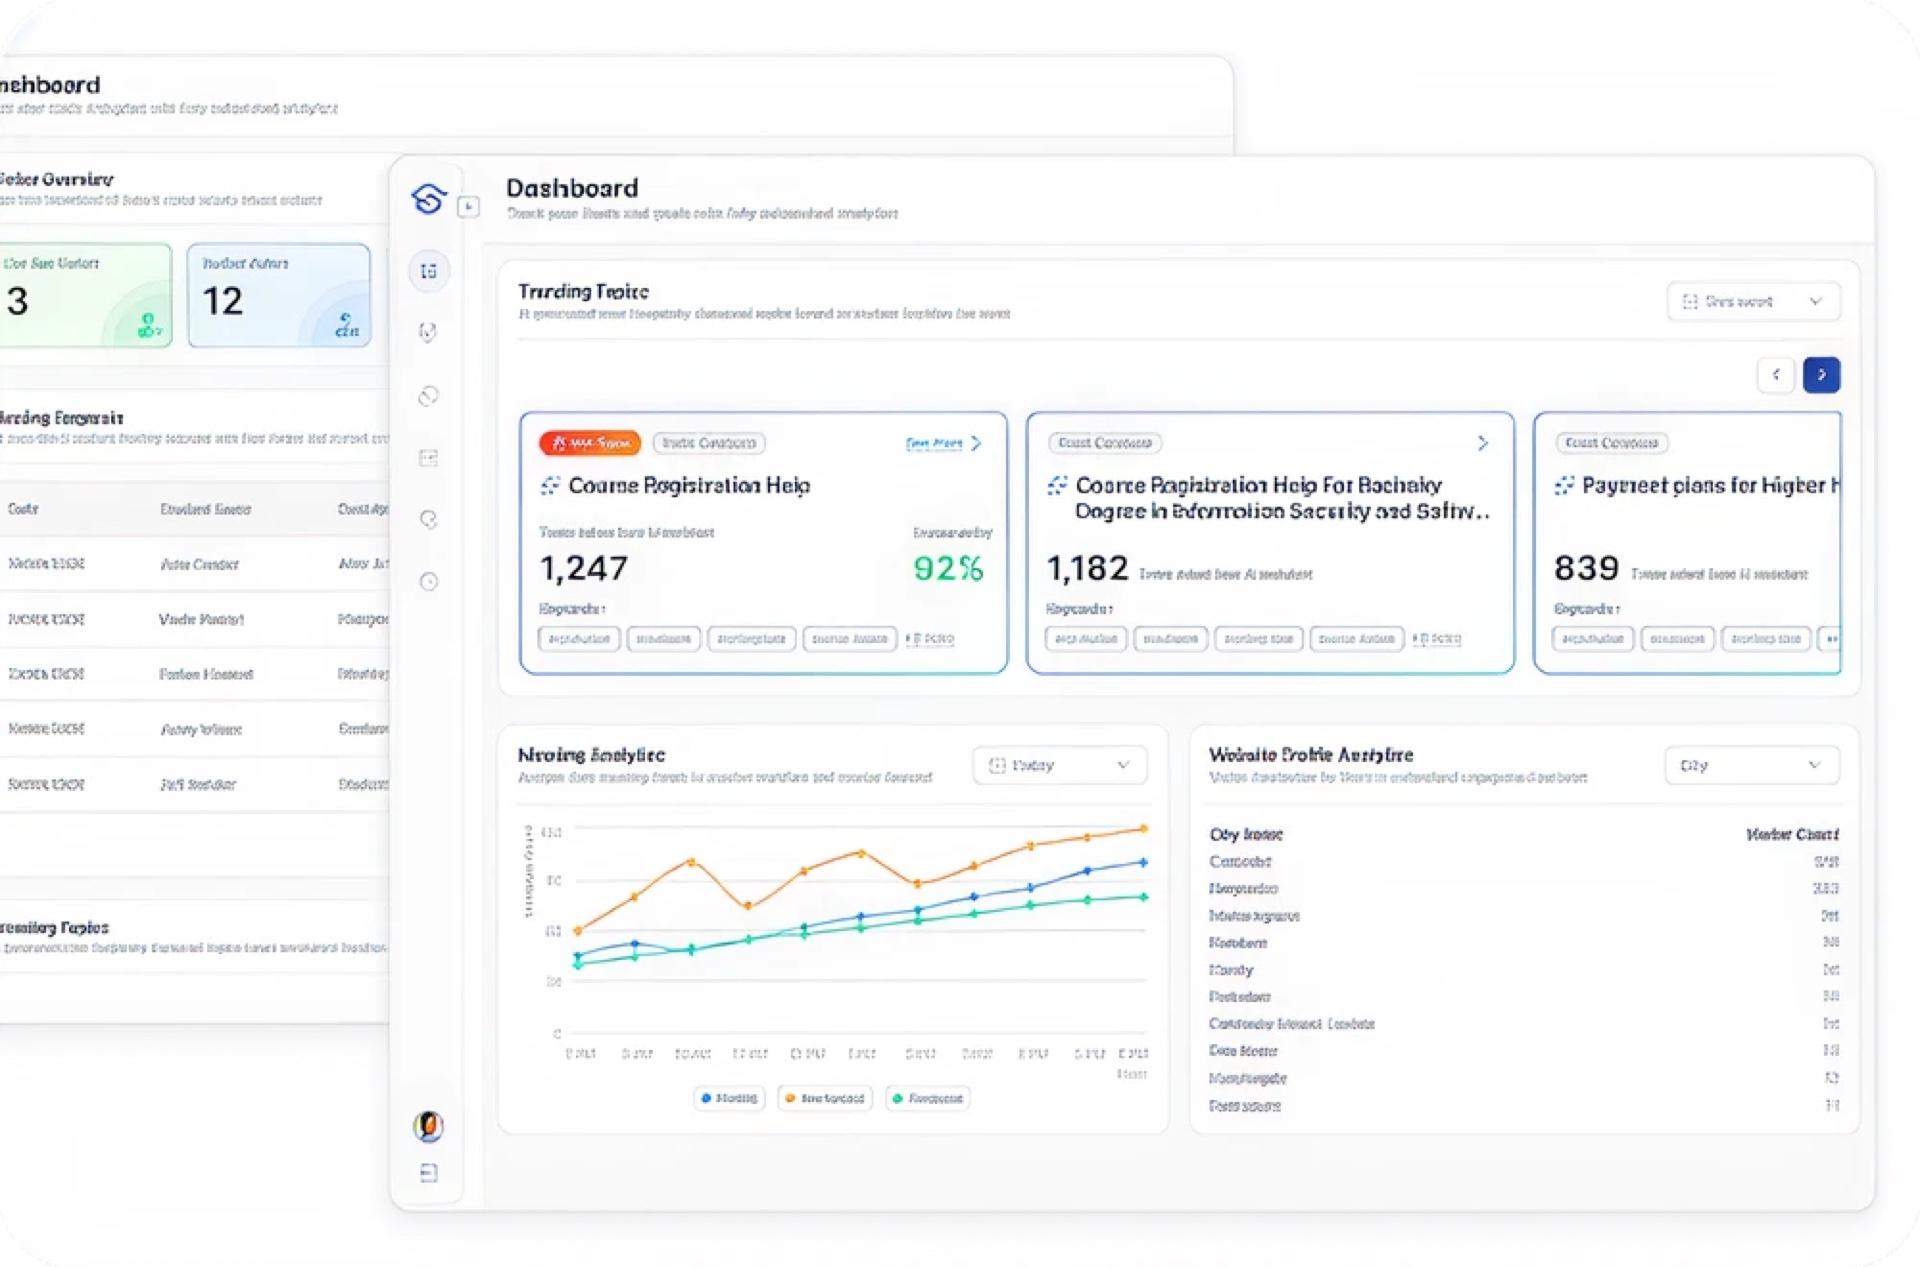Open the Trending Topics date range dropdown
The width and height of the screenshot is (1920, 1267).
[1753, 301]
